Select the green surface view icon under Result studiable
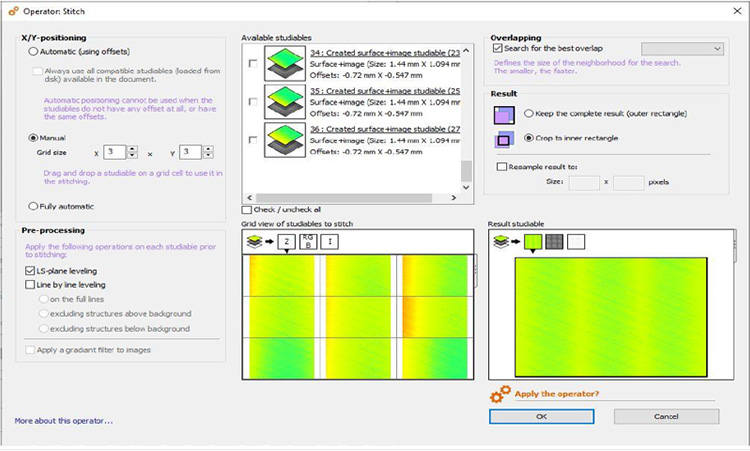Viewport: 750px width, 451px height. (533, 241)
